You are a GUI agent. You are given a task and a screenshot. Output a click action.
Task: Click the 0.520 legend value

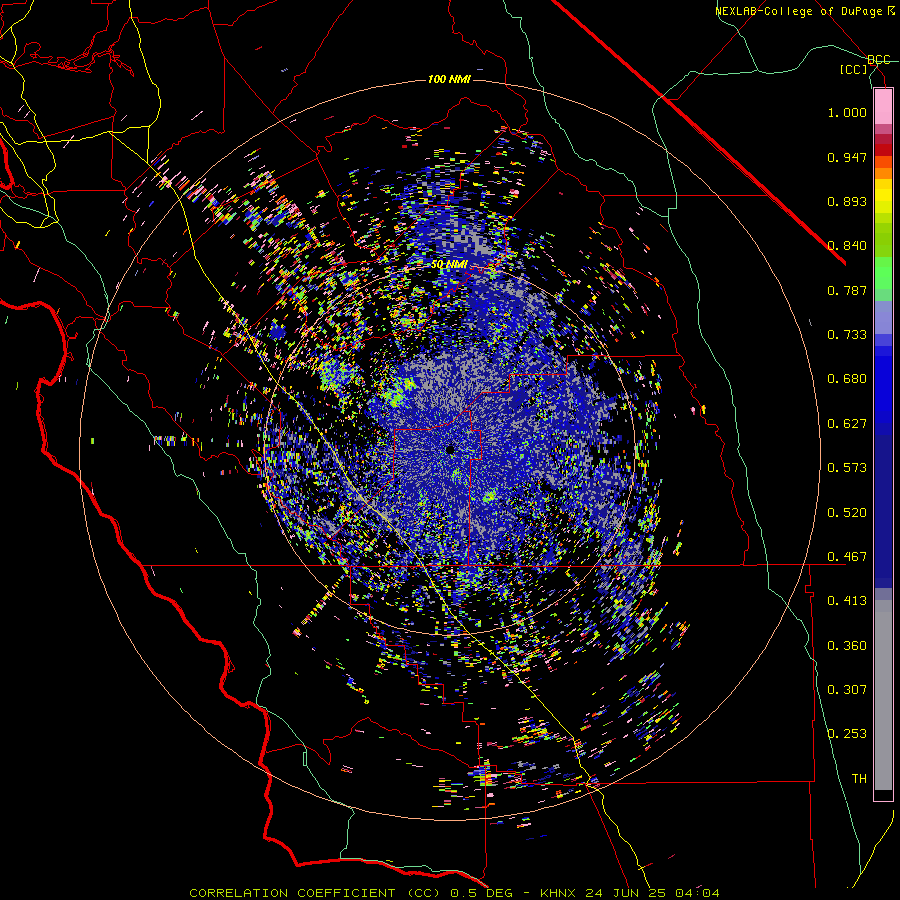click(x=847, y=513)
